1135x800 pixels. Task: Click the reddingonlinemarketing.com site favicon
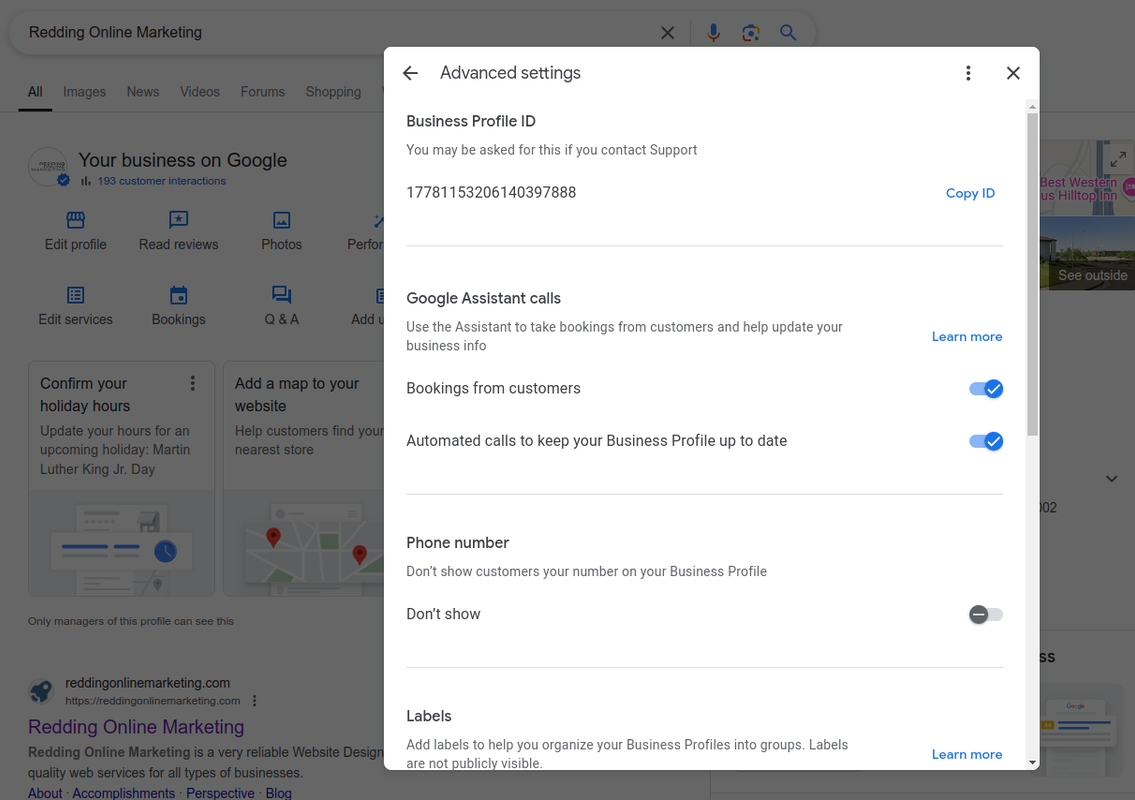pos(41,691)
